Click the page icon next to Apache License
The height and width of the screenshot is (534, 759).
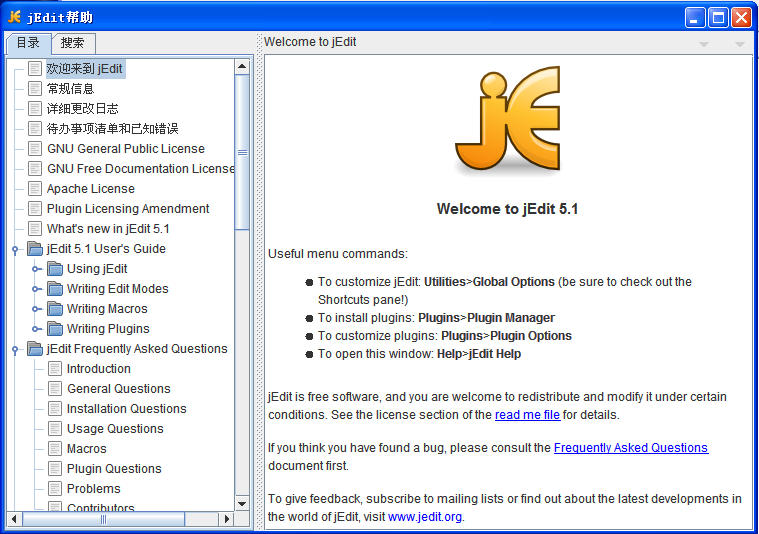coord(35,189)
